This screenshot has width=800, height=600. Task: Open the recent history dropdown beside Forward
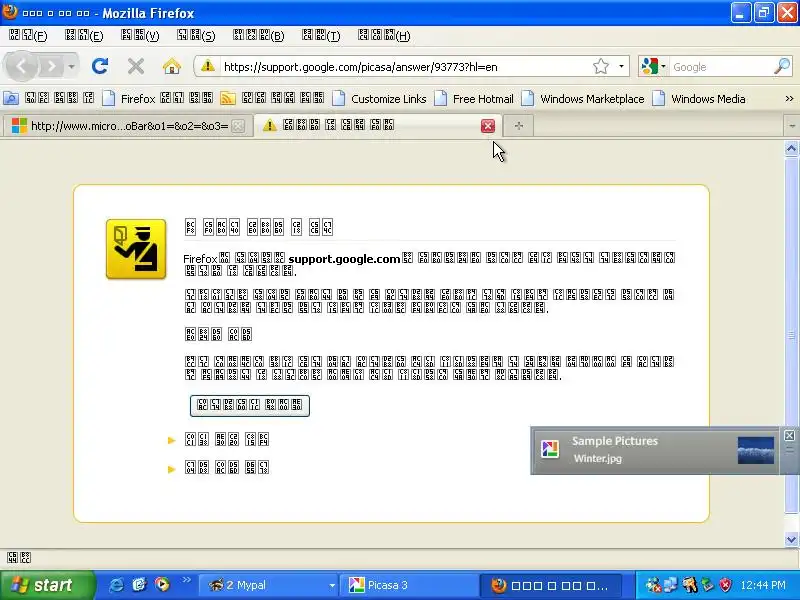(71, 66)
